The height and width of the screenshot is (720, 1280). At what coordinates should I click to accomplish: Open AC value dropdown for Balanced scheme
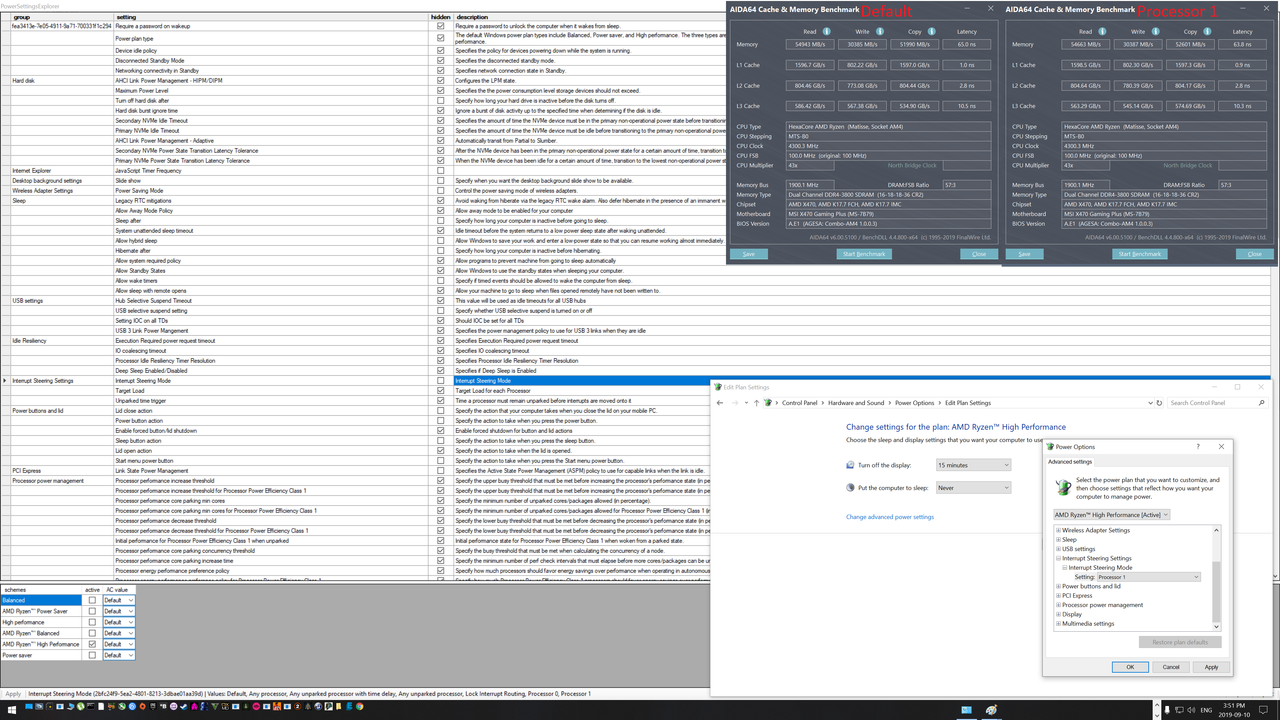coord(118,600)
